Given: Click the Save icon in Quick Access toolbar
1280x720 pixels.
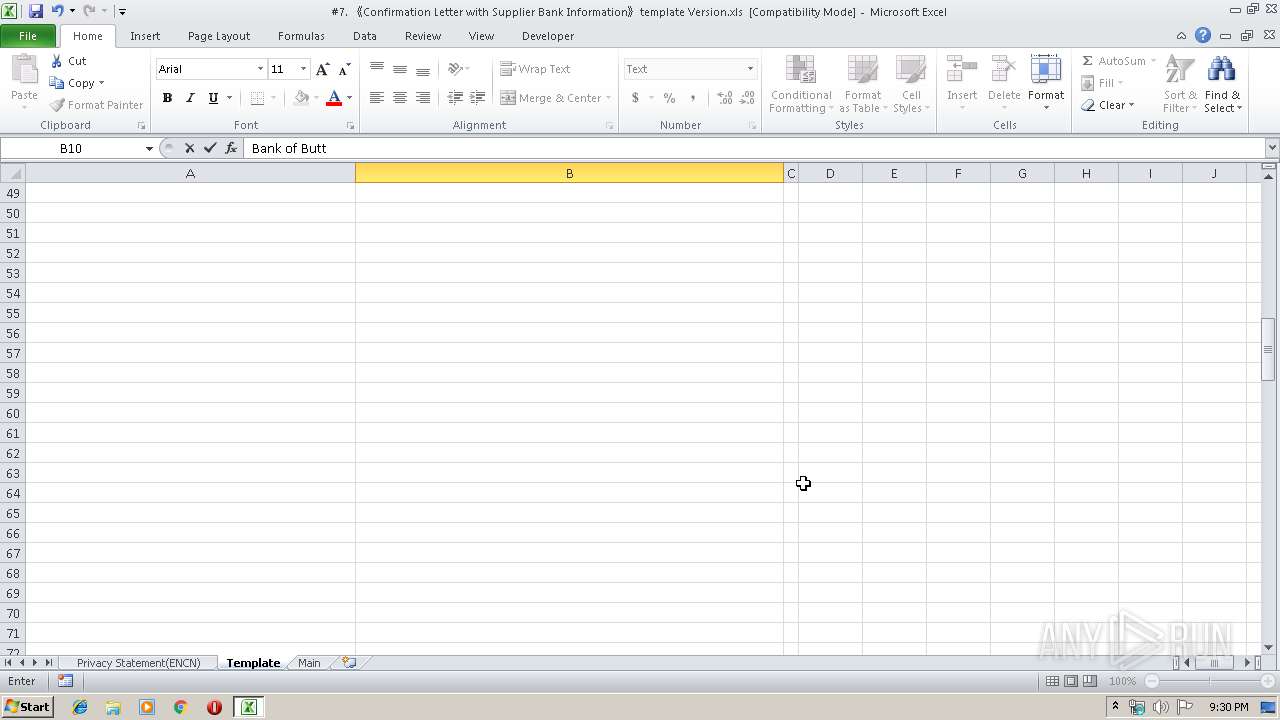Looking at the screenshot, I should pyautogui.click(x=36, y=11).
